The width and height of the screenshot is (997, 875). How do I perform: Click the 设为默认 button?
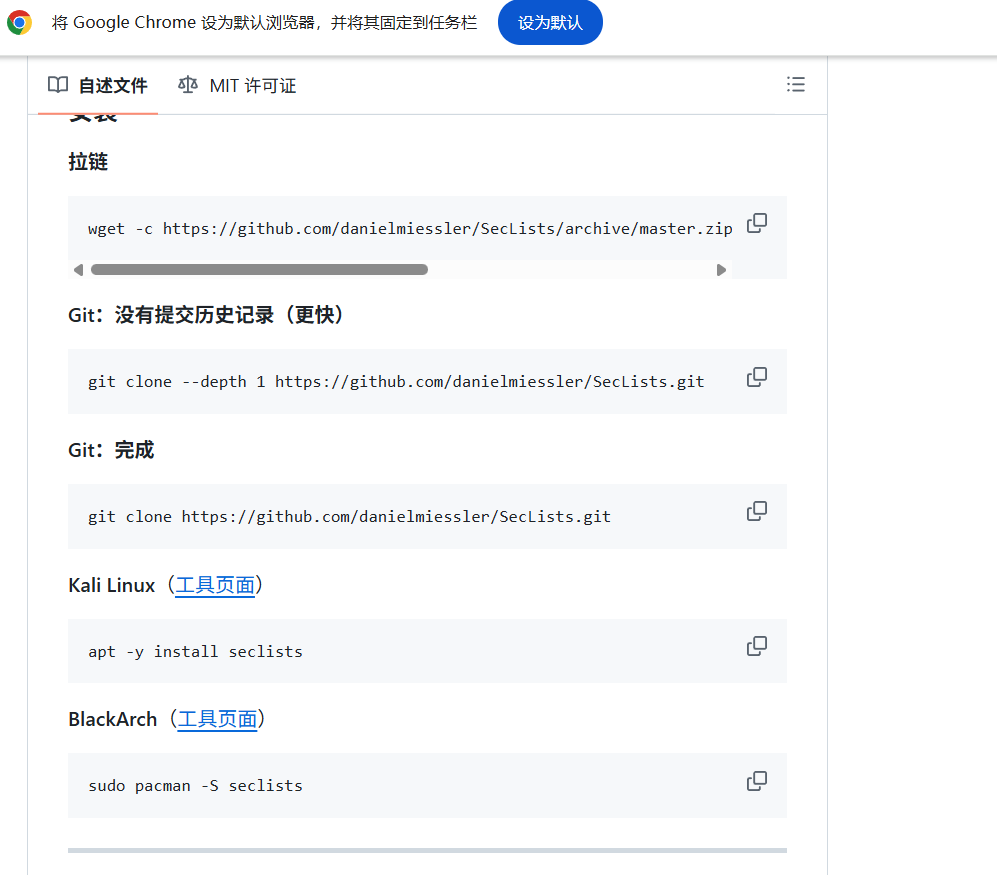[550, 22]
